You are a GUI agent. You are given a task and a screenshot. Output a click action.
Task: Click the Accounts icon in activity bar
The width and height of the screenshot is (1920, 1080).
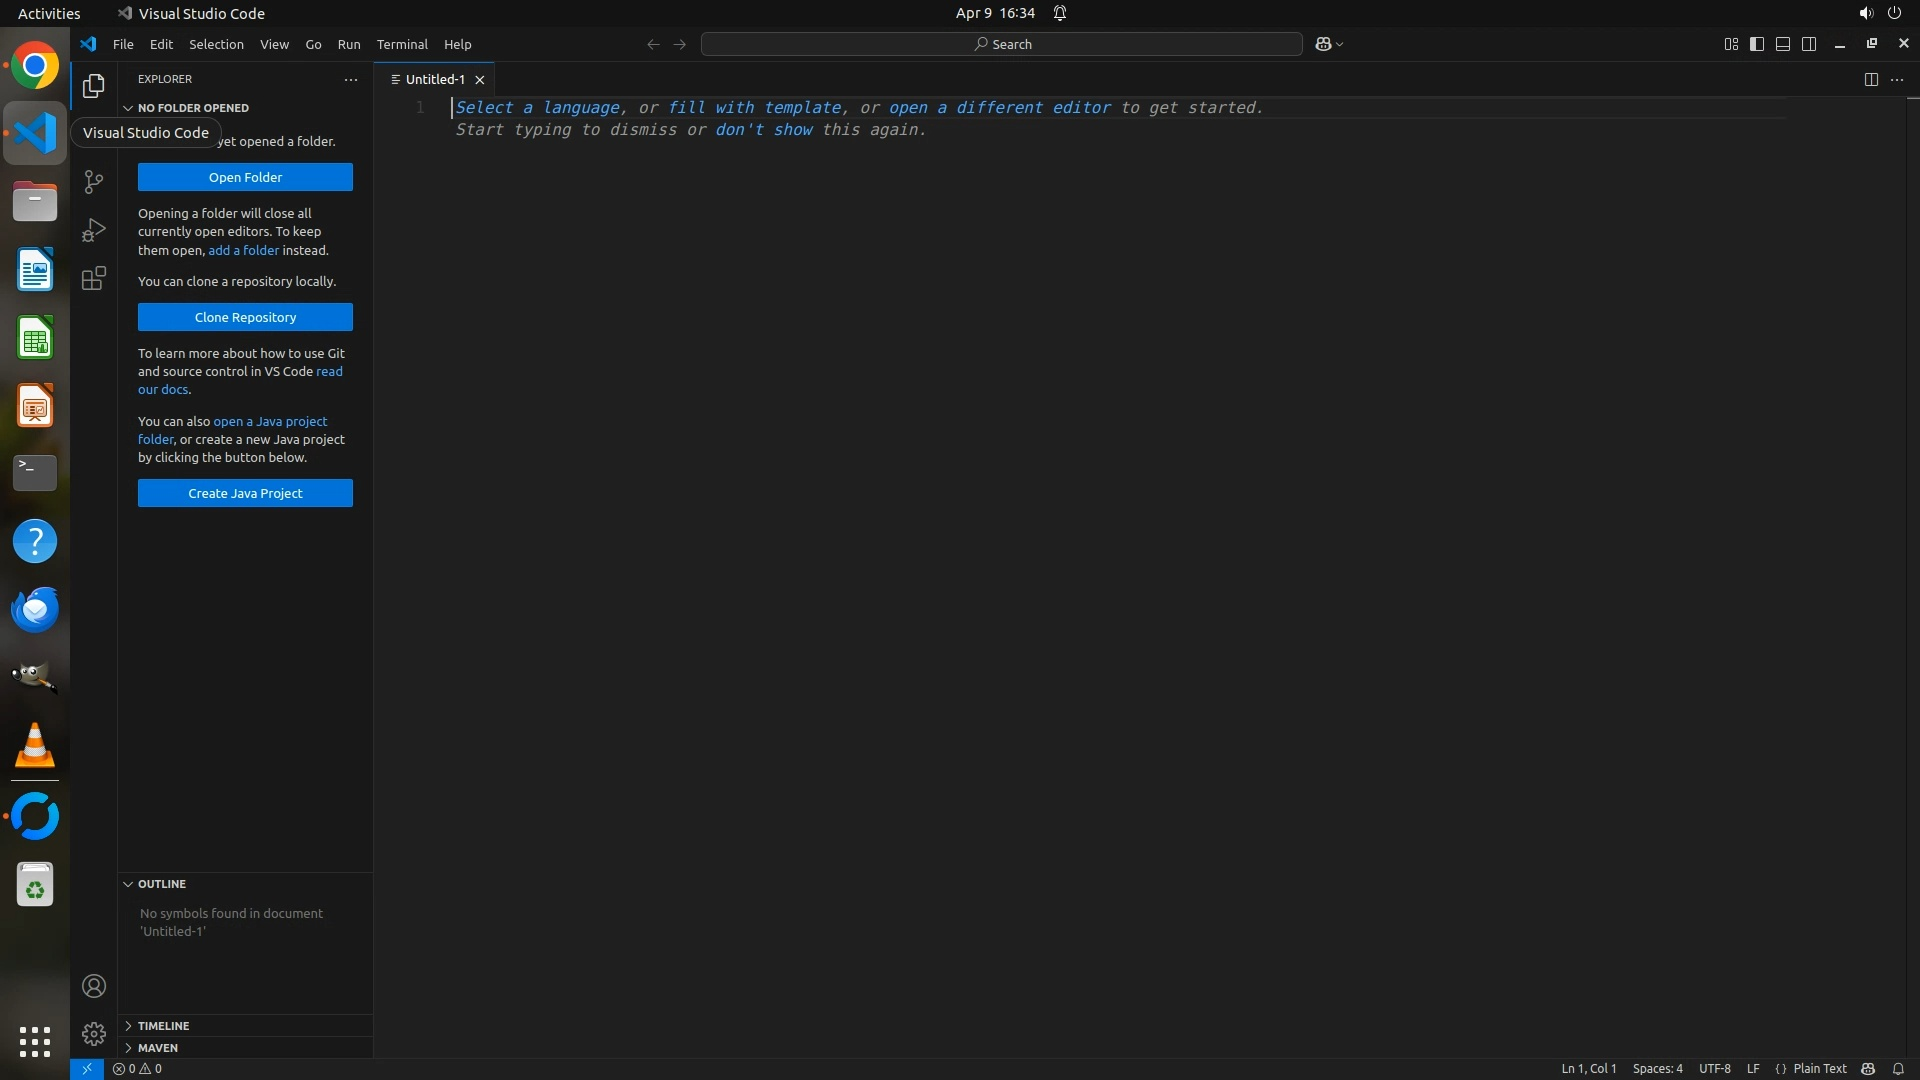pyautogui.click(x=93, y=986)
